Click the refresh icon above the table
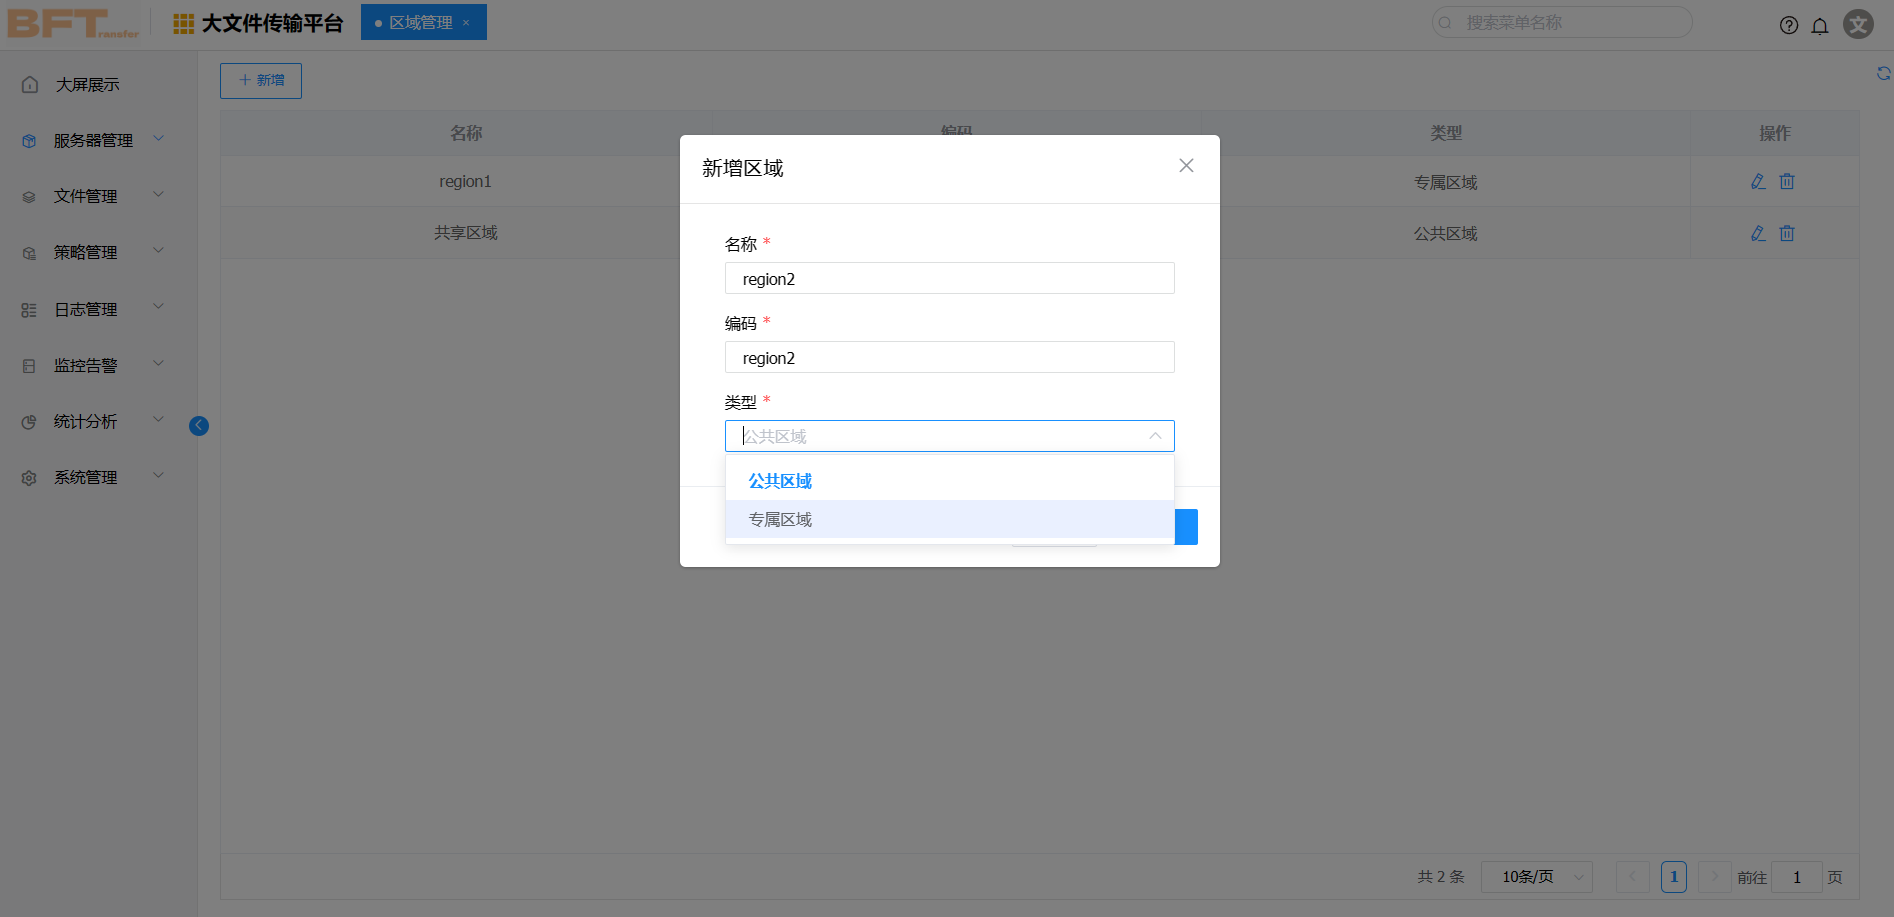The height and width of the screenshot is (917, 1894). click(x=1884, y=73)
